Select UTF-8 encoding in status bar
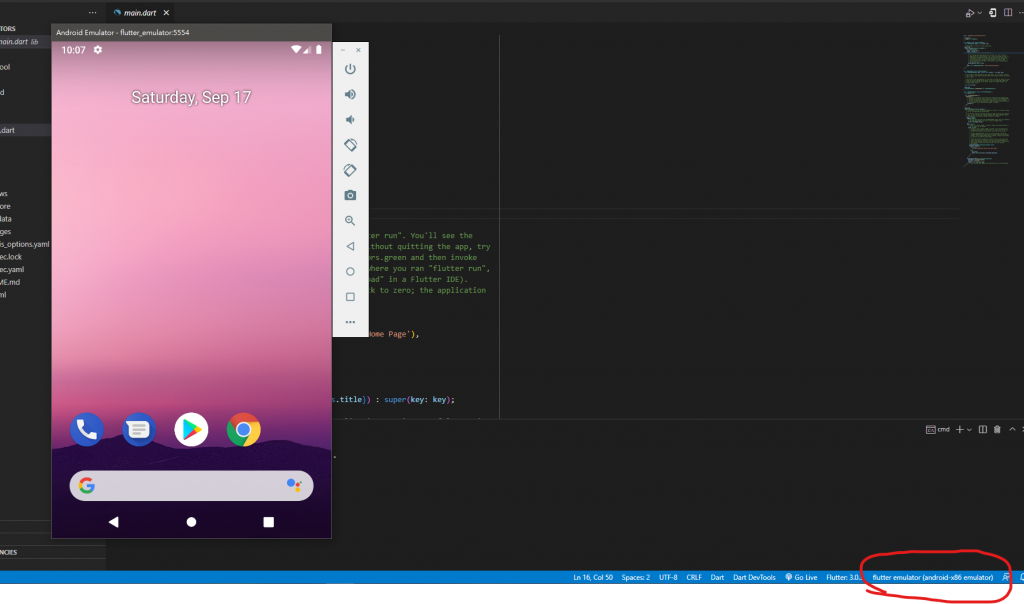This screenshot has height=604, width=1024. [668, 577]
